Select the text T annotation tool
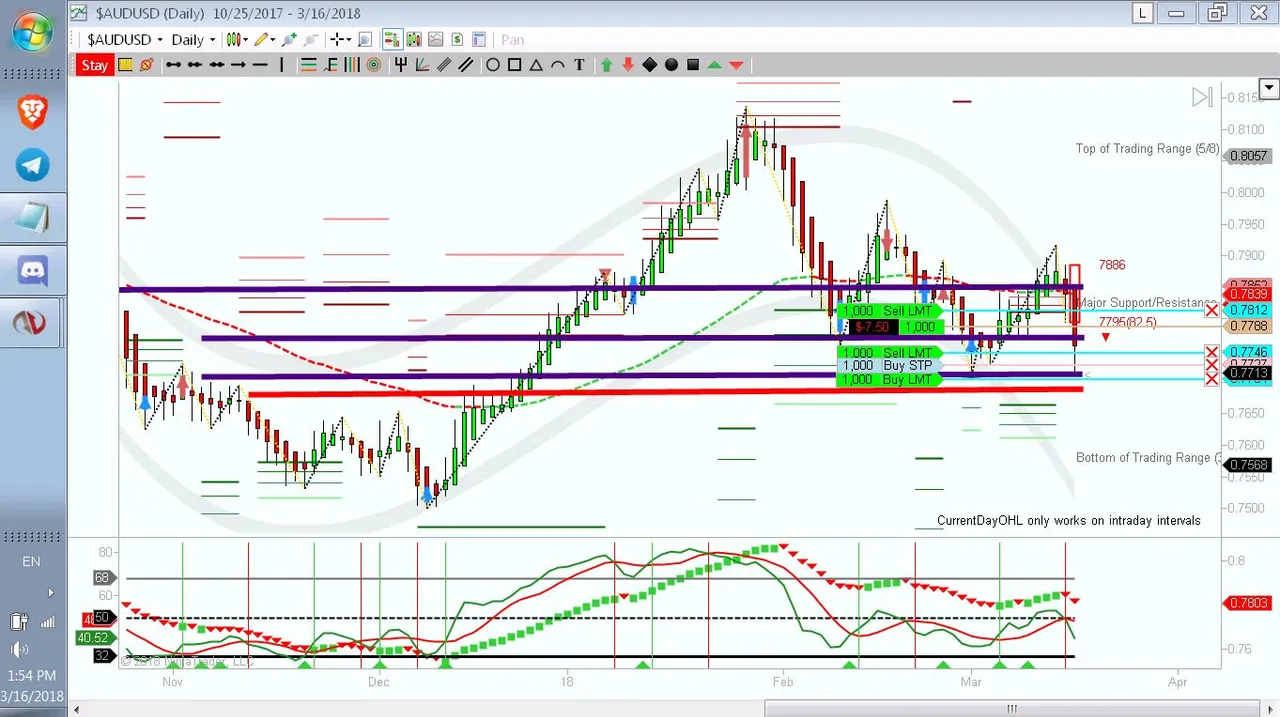This screenshot has height=717, width=1280. (580, 65)
